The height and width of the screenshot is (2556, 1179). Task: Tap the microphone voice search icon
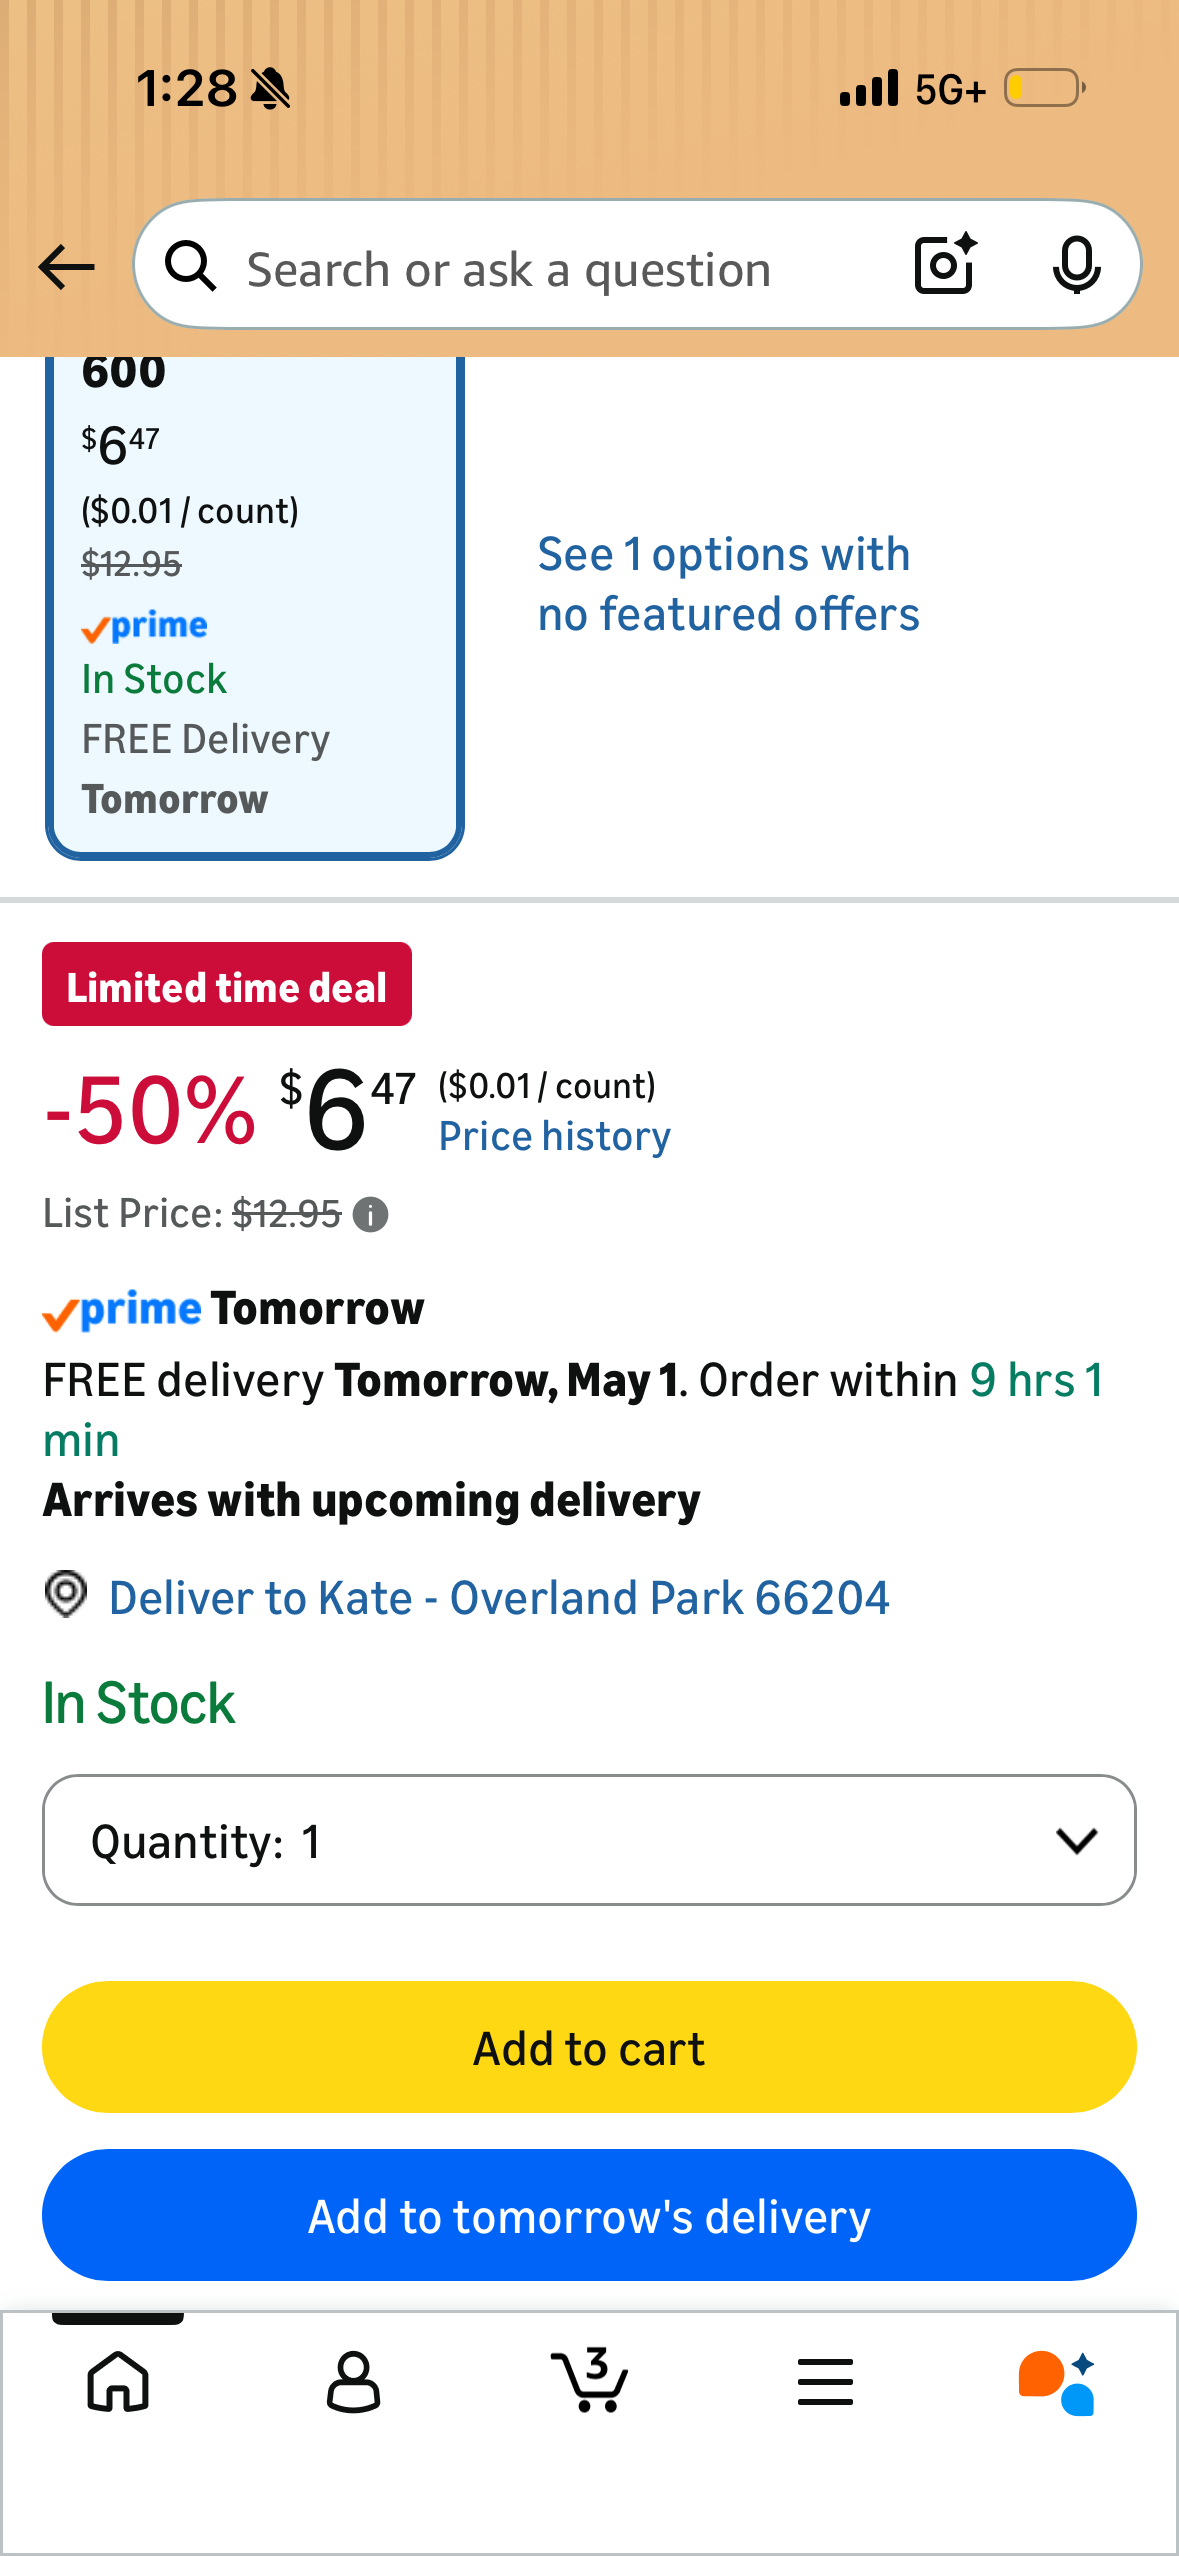tap(1076, 265)
